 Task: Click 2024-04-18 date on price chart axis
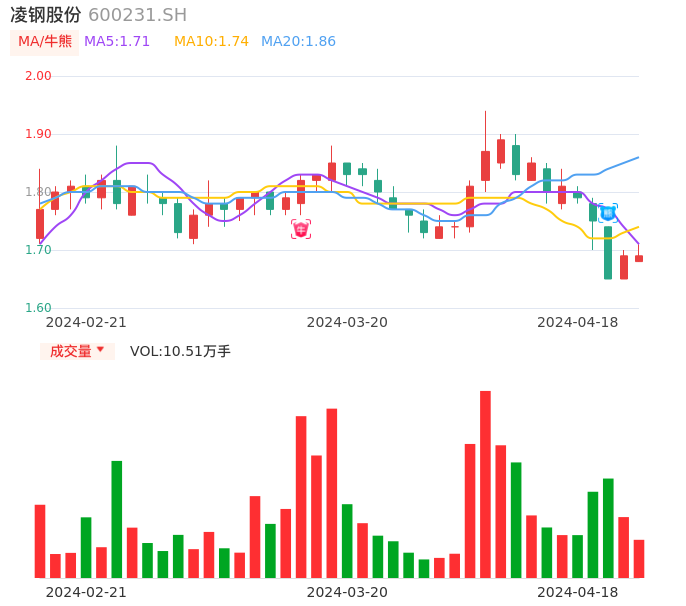tap(577, 322)
